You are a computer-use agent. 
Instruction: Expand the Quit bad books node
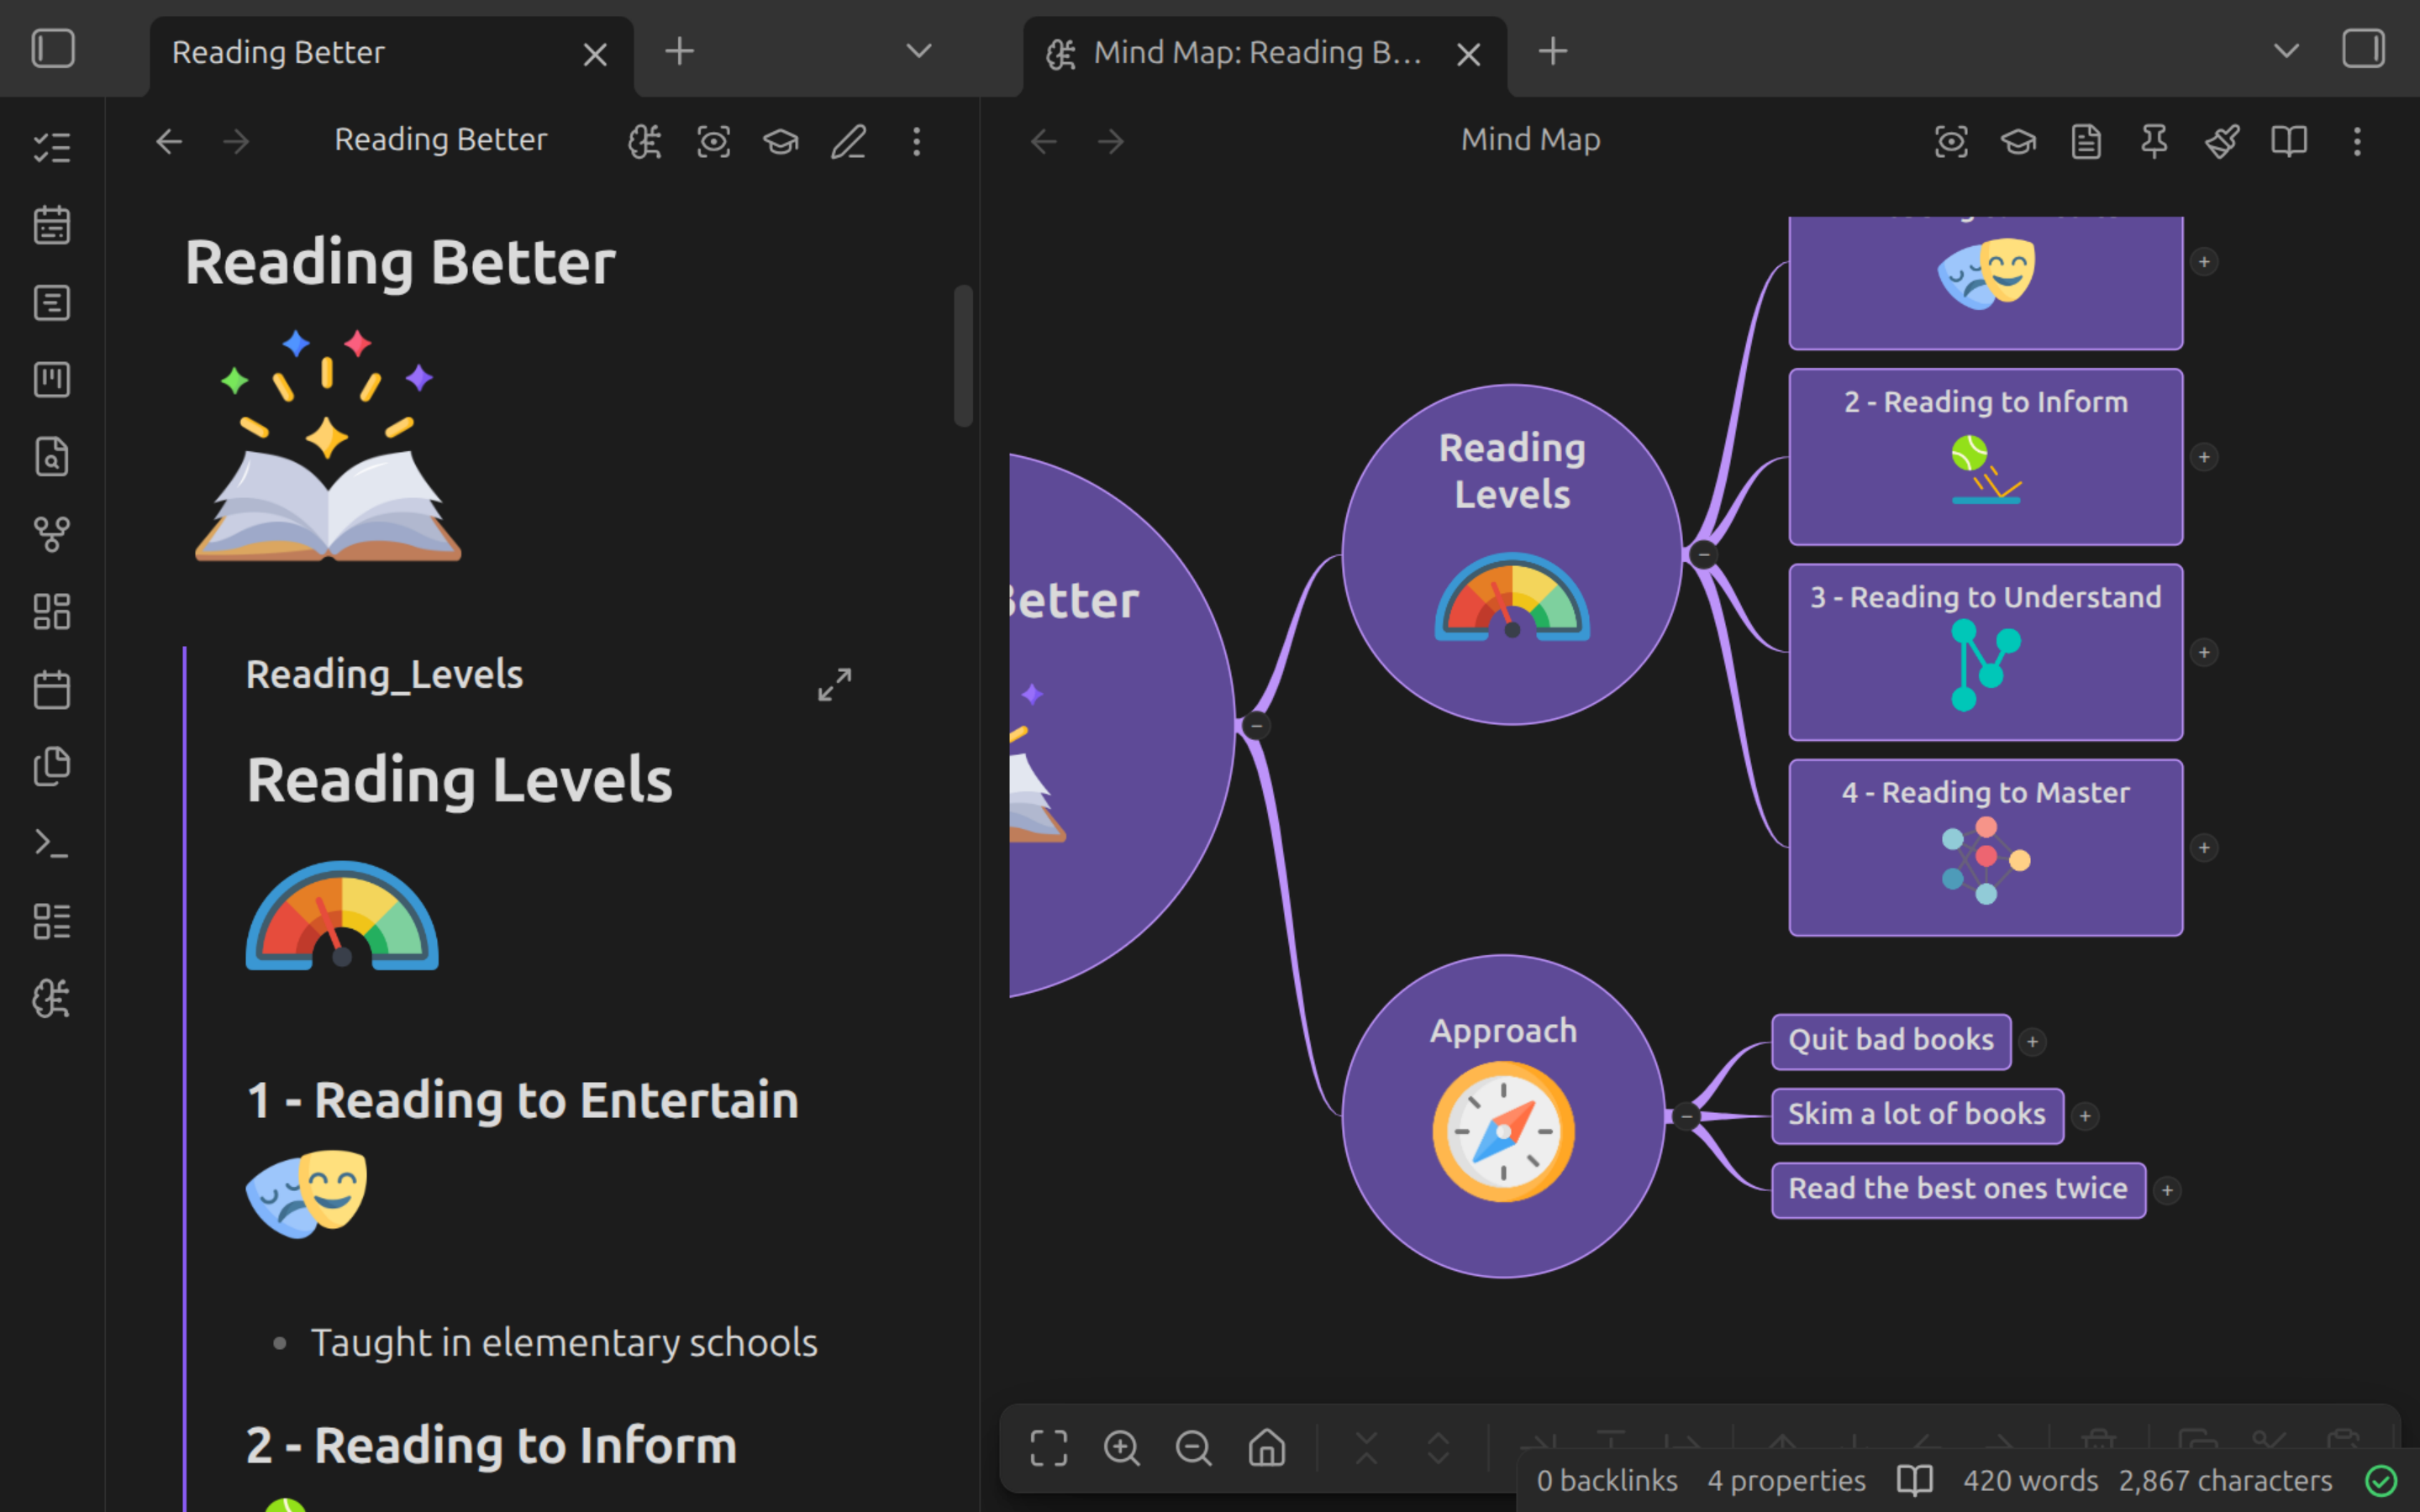pos(2032,1042)
